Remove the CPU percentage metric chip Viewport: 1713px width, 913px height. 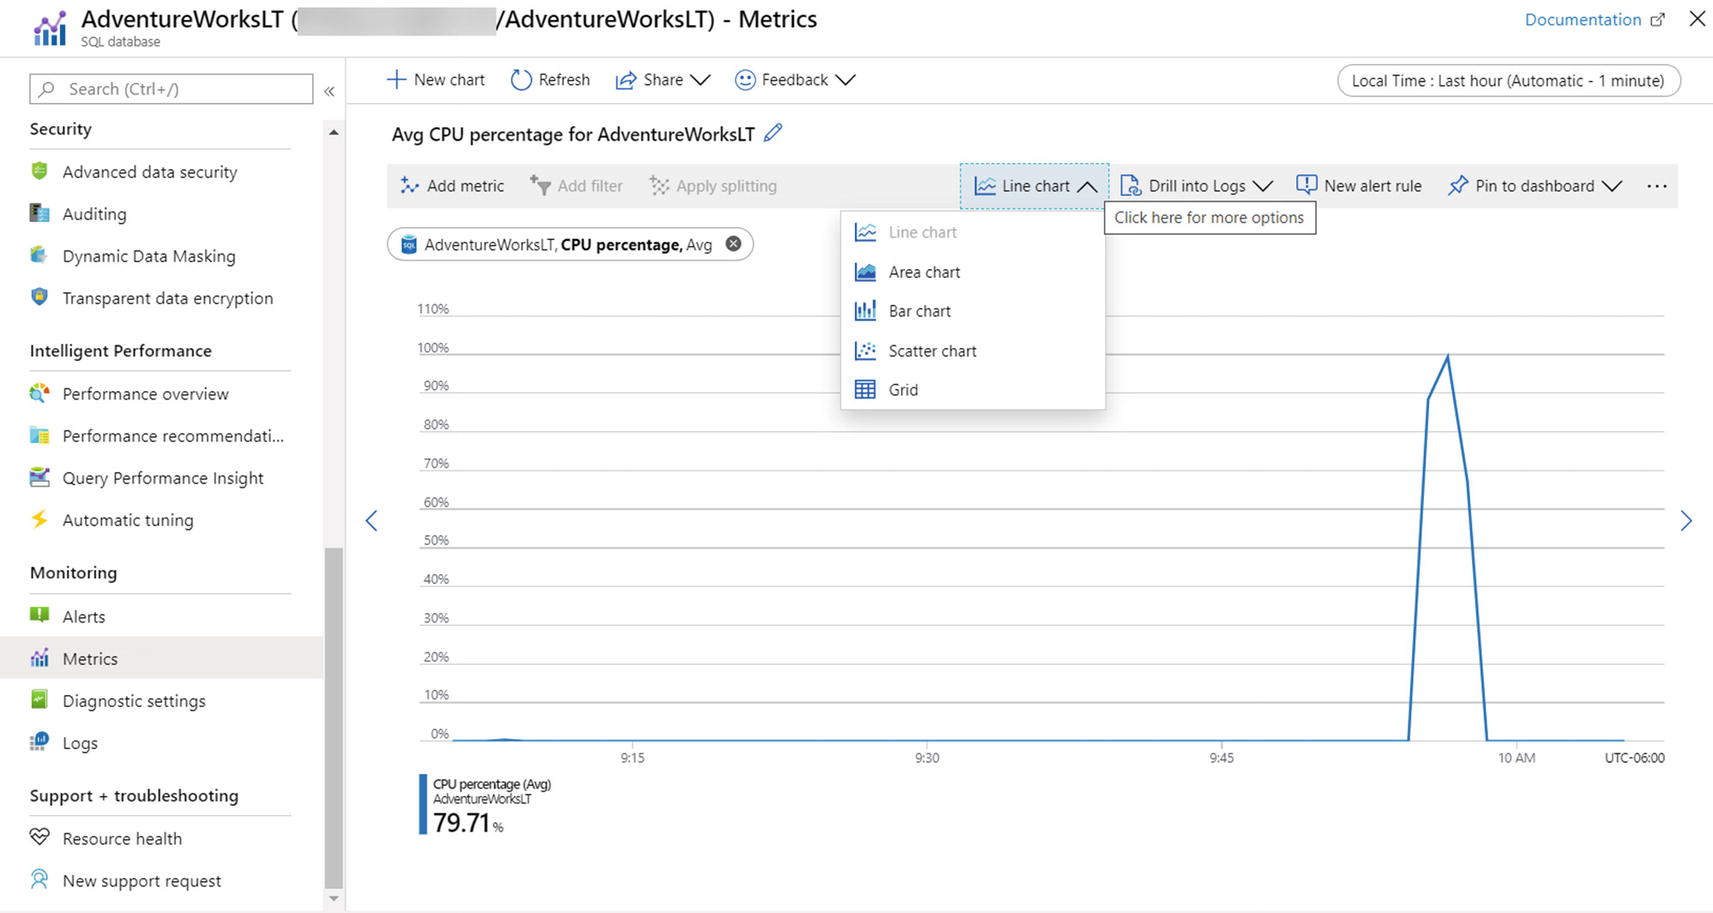coord(733,244)
